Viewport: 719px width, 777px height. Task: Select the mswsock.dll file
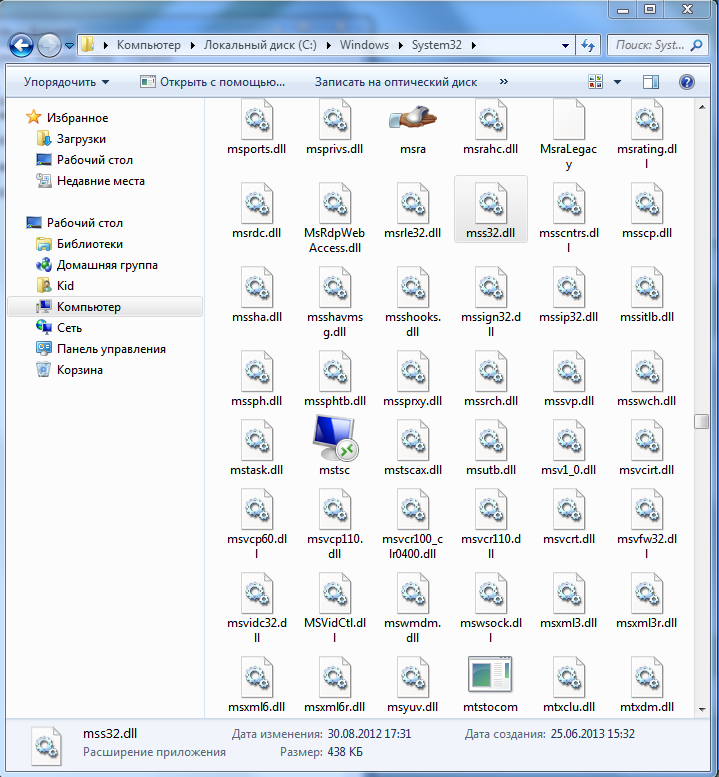491,609
